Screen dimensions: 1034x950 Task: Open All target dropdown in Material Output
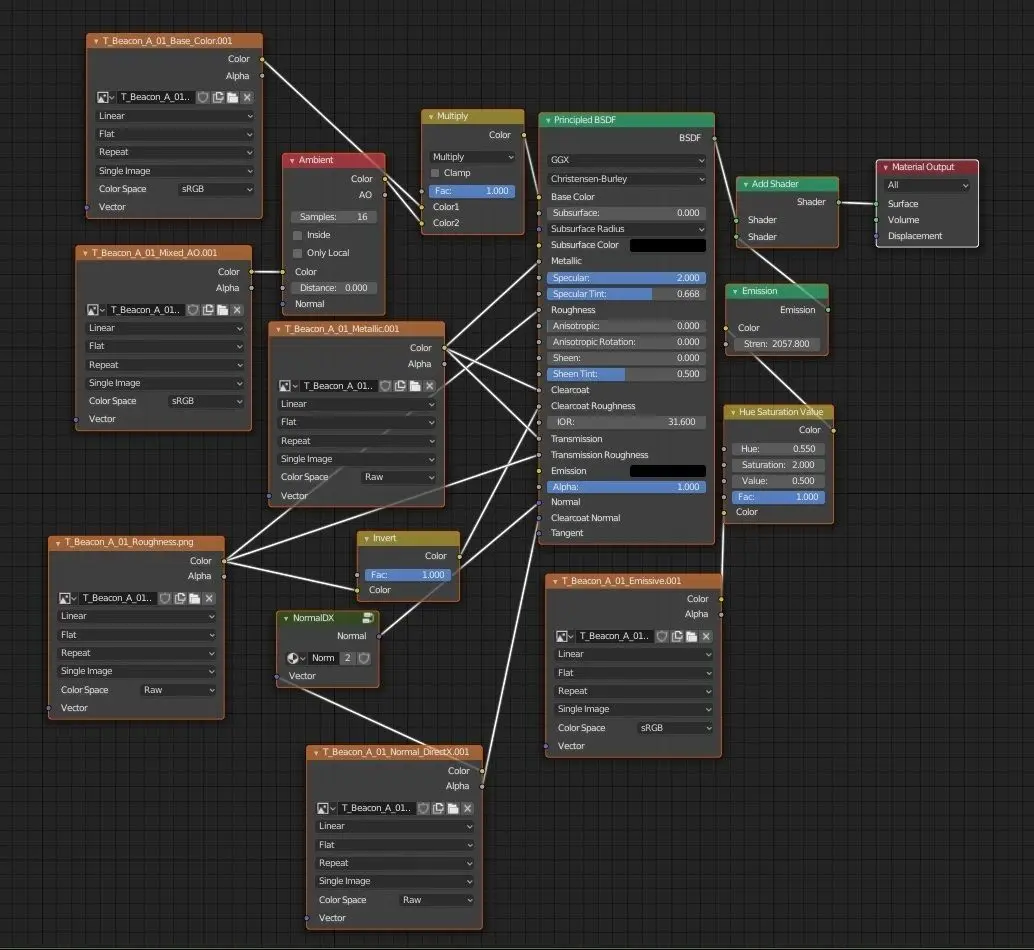tap(927, 185)
